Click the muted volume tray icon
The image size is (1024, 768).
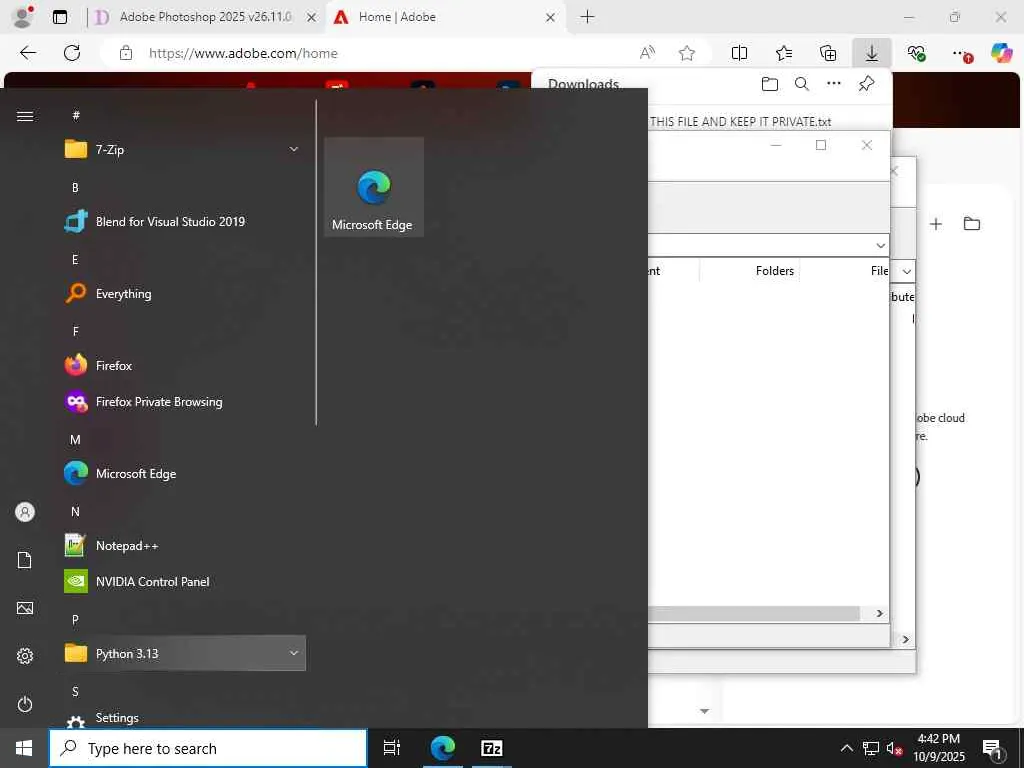(894, 748)
